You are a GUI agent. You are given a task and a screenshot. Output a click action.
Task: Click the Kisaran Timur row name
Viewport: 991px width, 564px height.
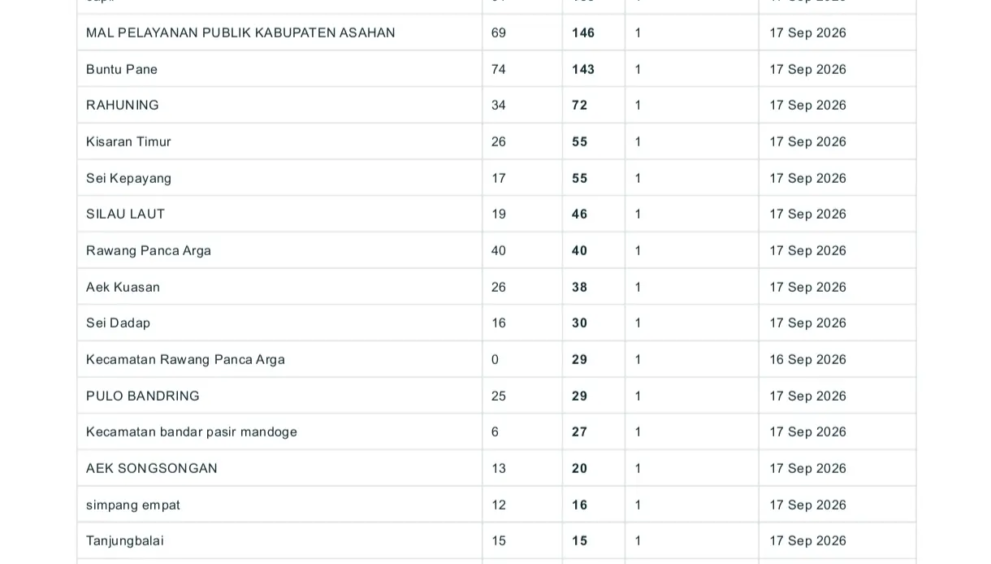(128, 142)
